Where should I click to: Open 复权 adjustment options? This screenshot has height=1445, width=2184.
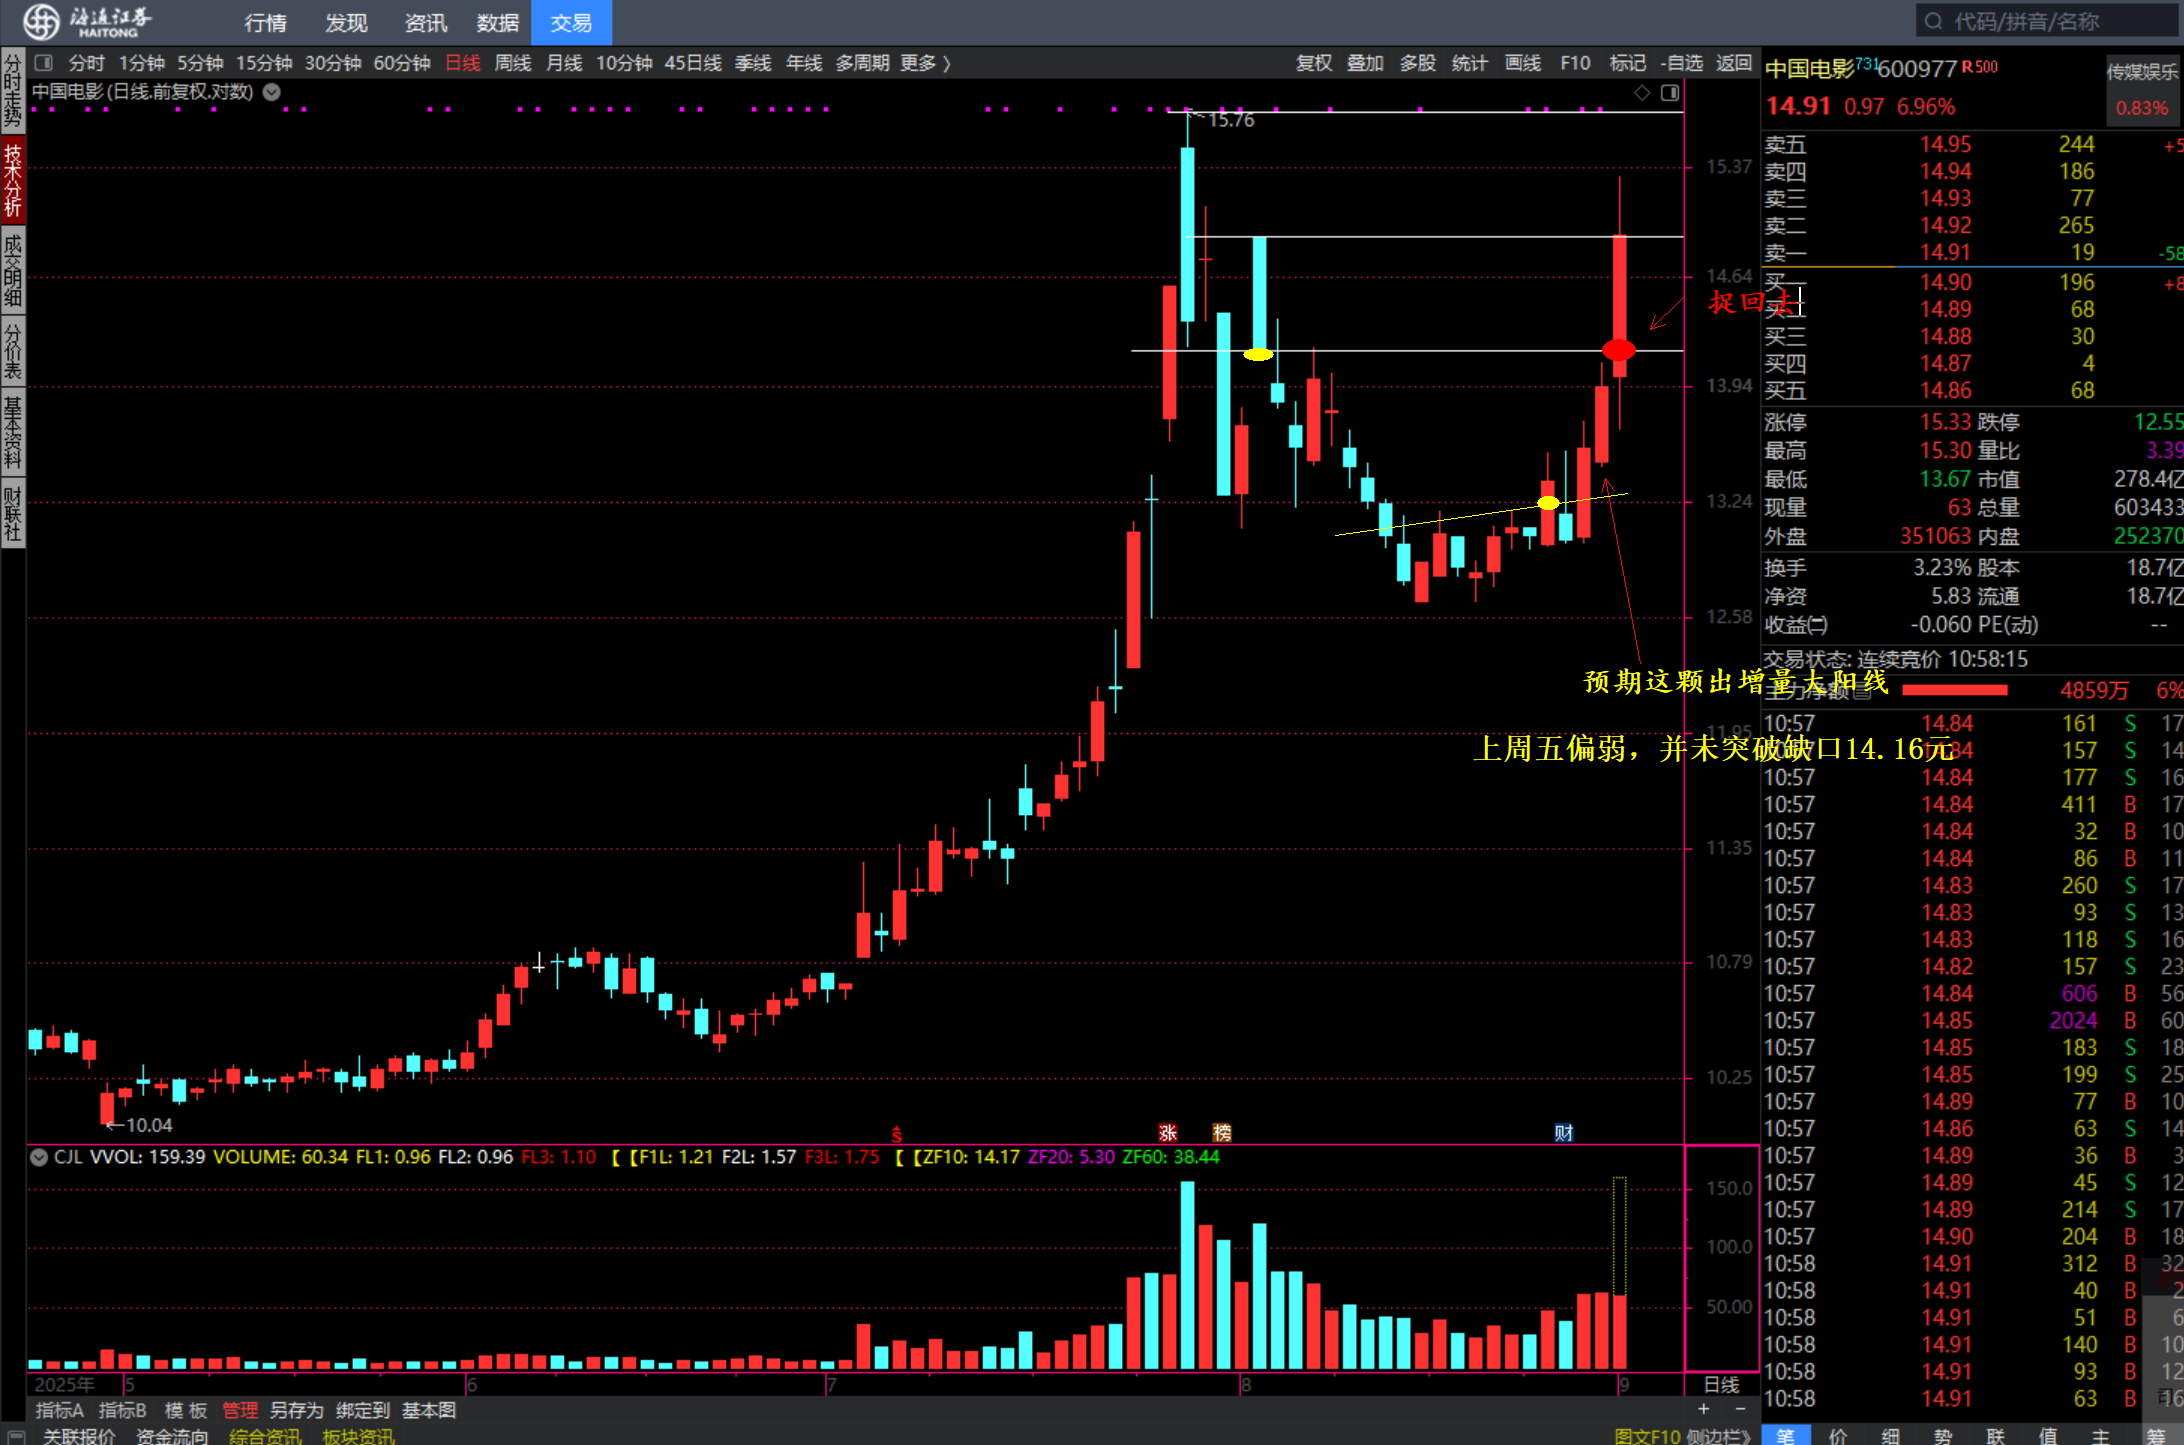tap(1314, 63)
